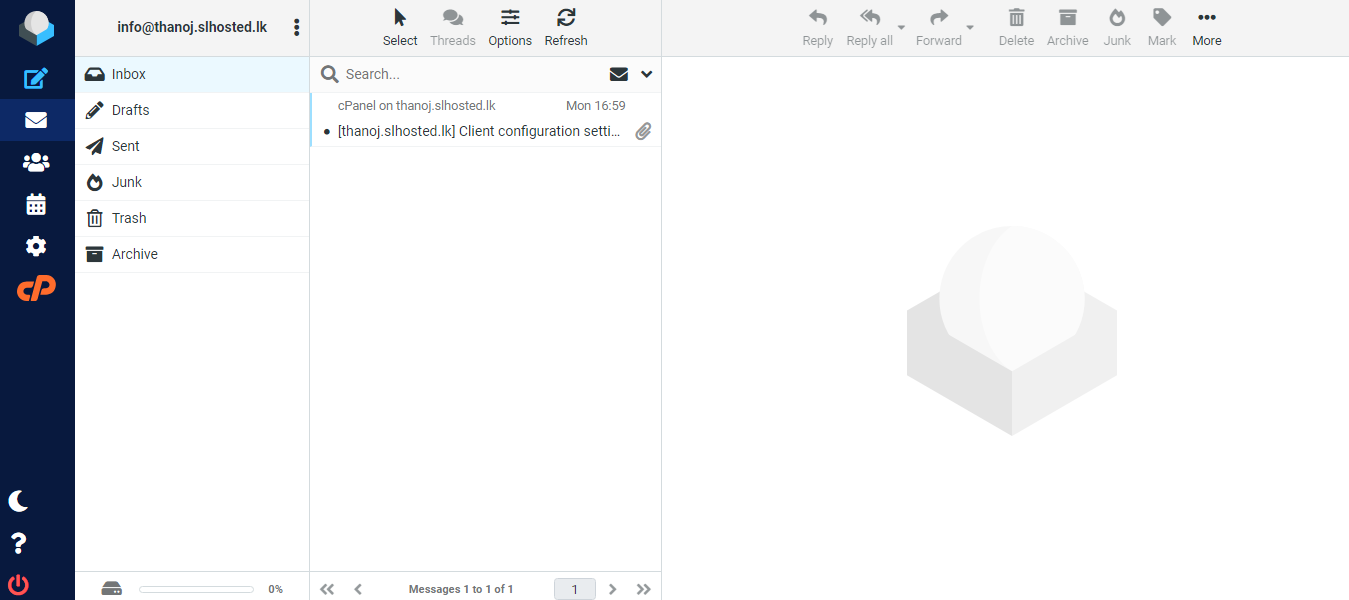The width and height of the screenshot is (1349, 600).
Task: Expand the search options chevron
Action: (647, 74)
